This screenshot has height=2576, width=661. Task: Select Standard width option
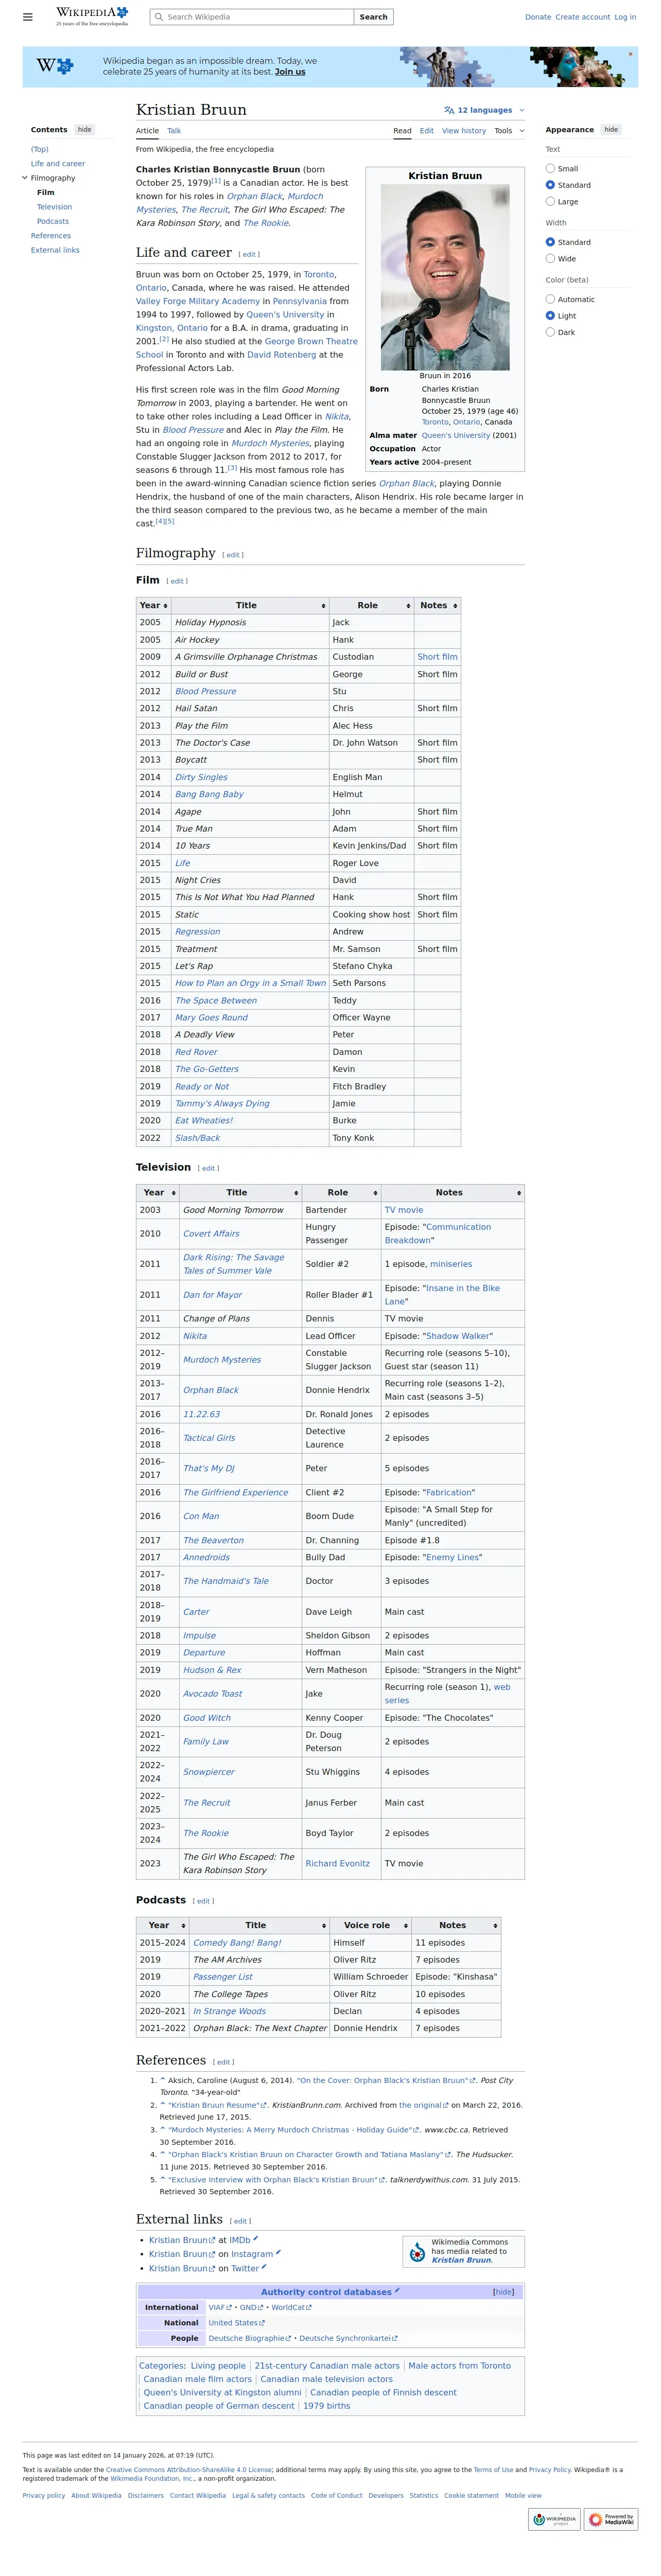(550, 242)
